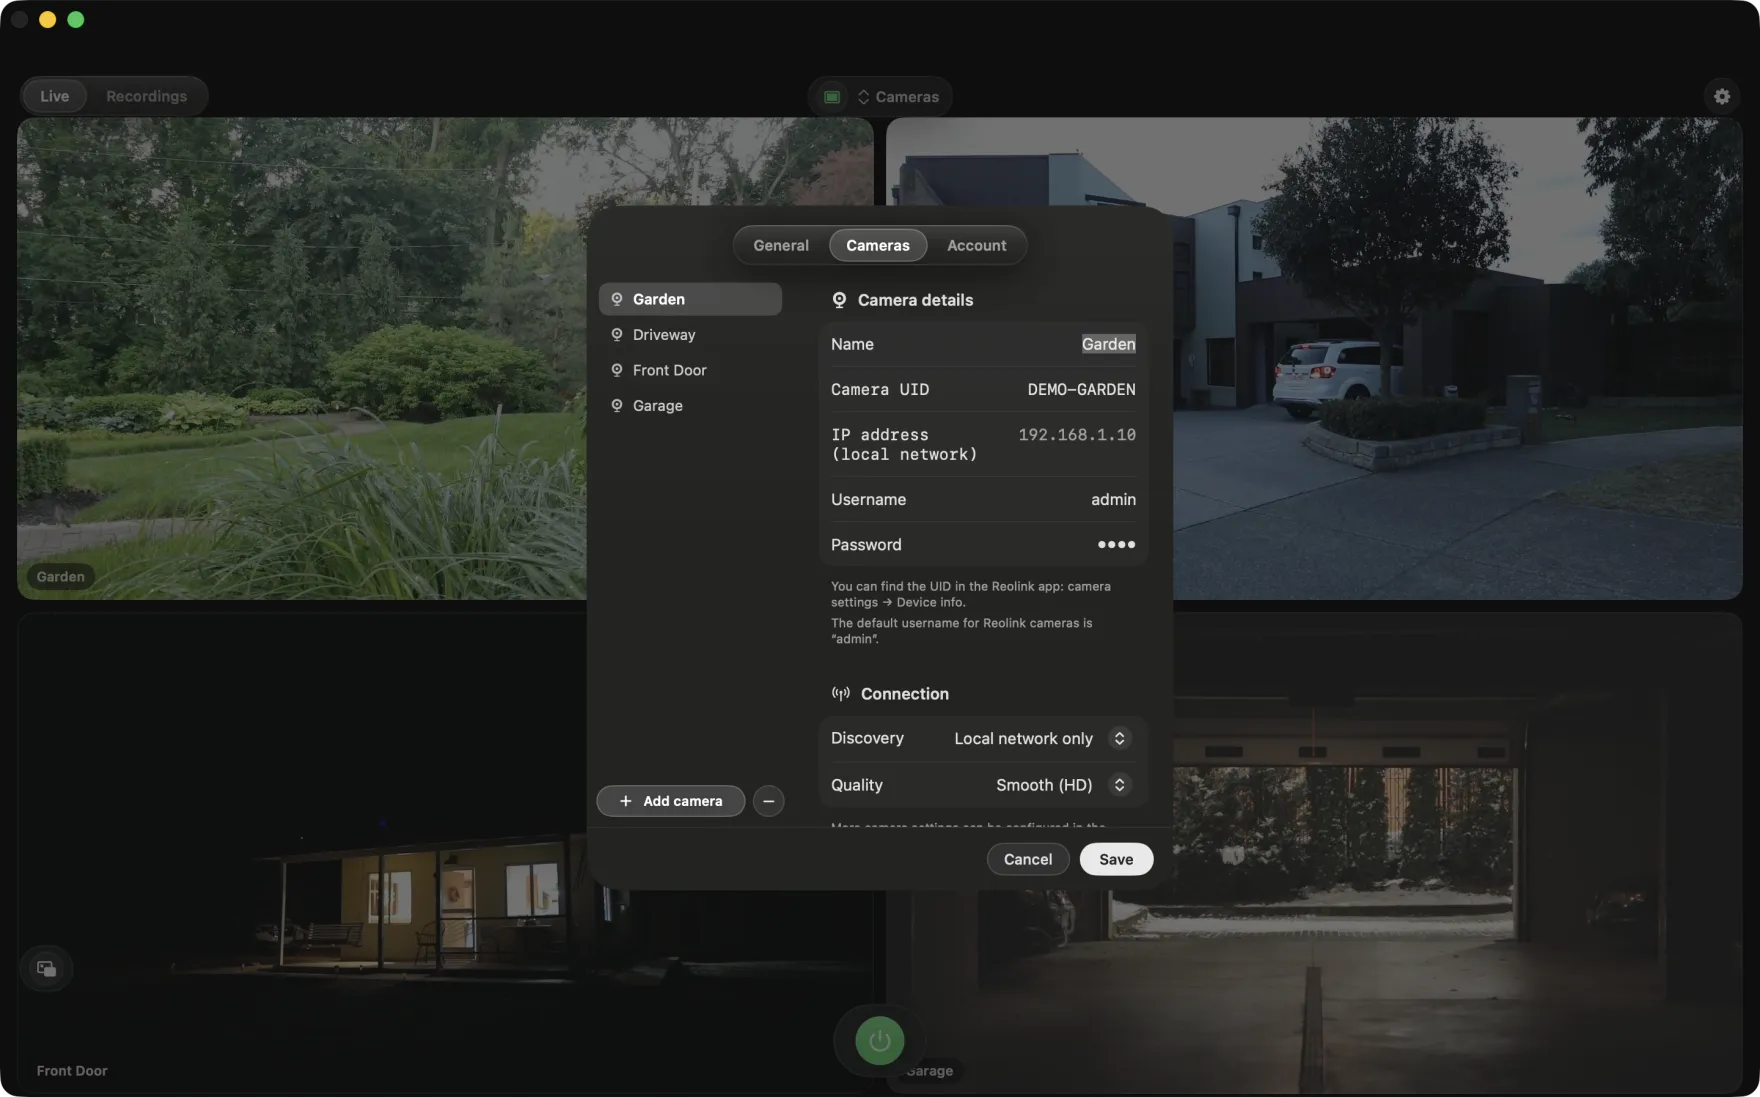Viewport: 1760px width, 1097px height.
Task: Click the Name field containing Garden
Action: (x=983, y=344)
